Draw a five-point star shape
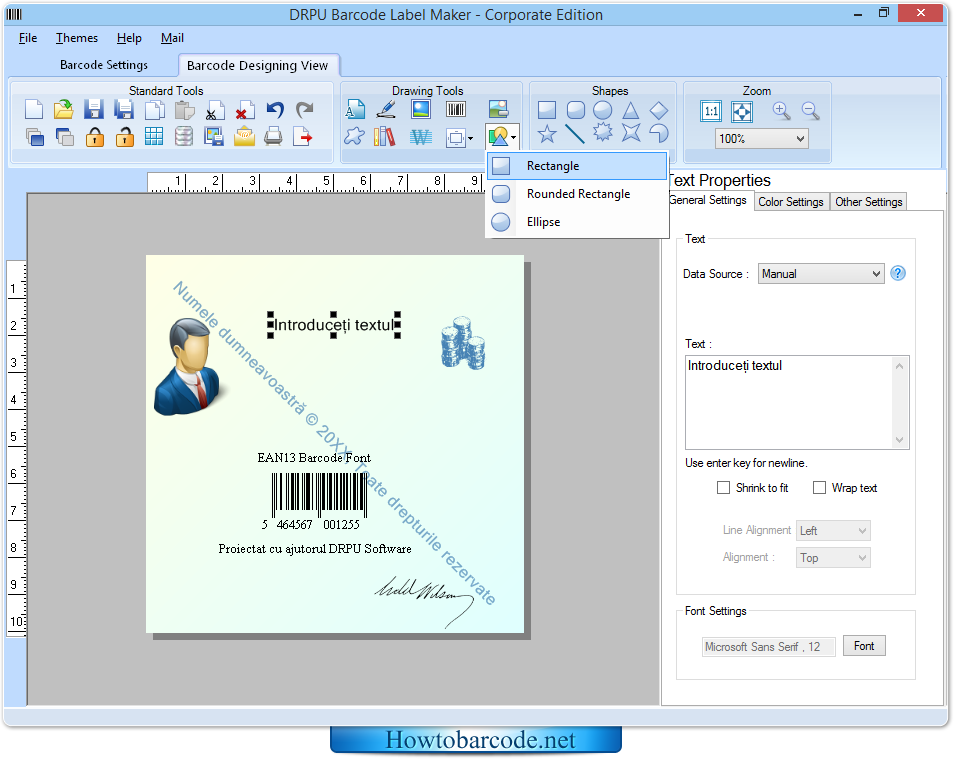Viewport: 954px width, 759px height. click(x=547, y=133)
